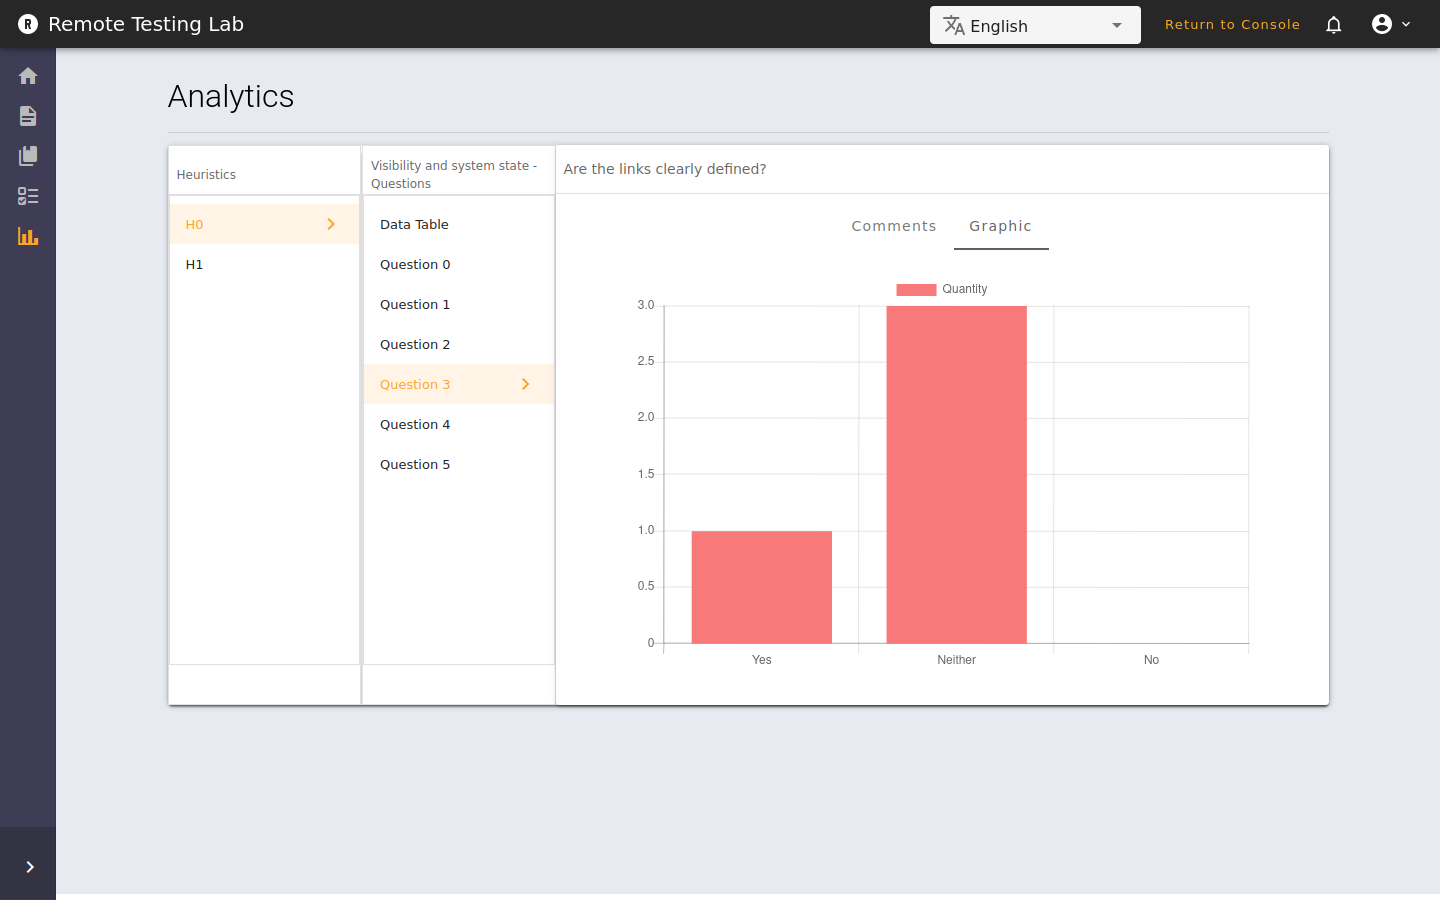Open the notifications bell

(1333, 25)
